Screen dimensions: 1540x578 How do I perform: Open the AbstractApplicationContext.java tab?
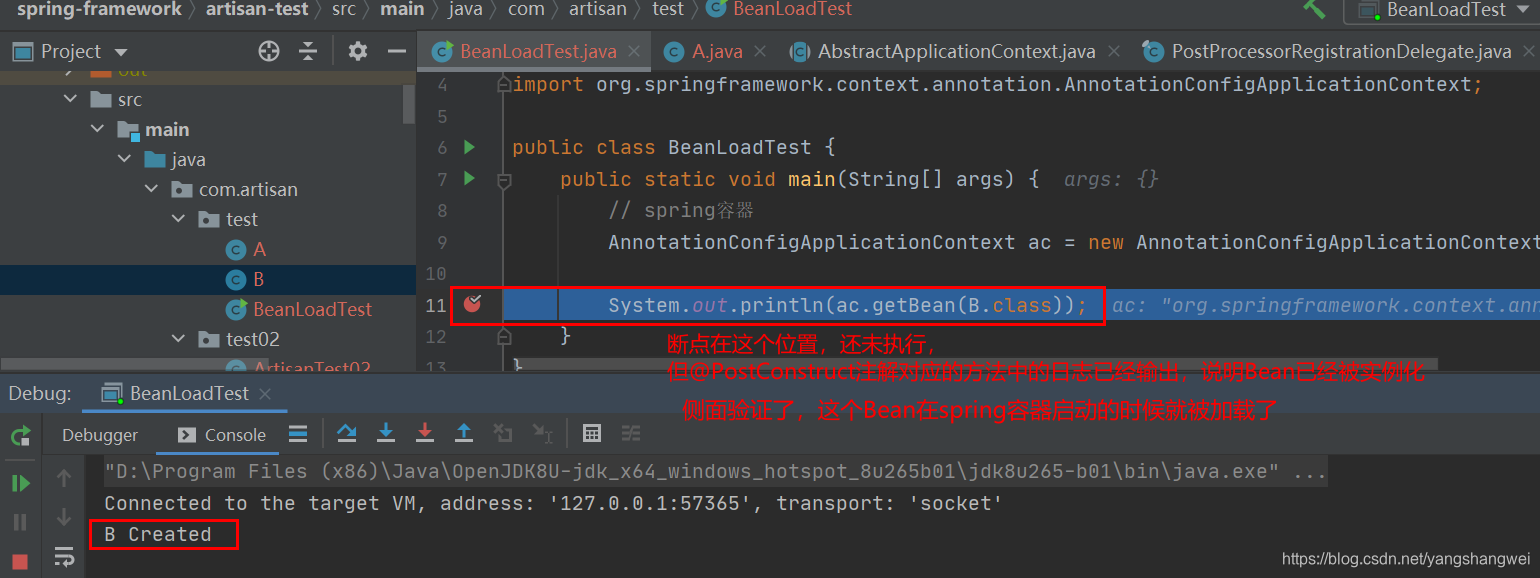957,51
